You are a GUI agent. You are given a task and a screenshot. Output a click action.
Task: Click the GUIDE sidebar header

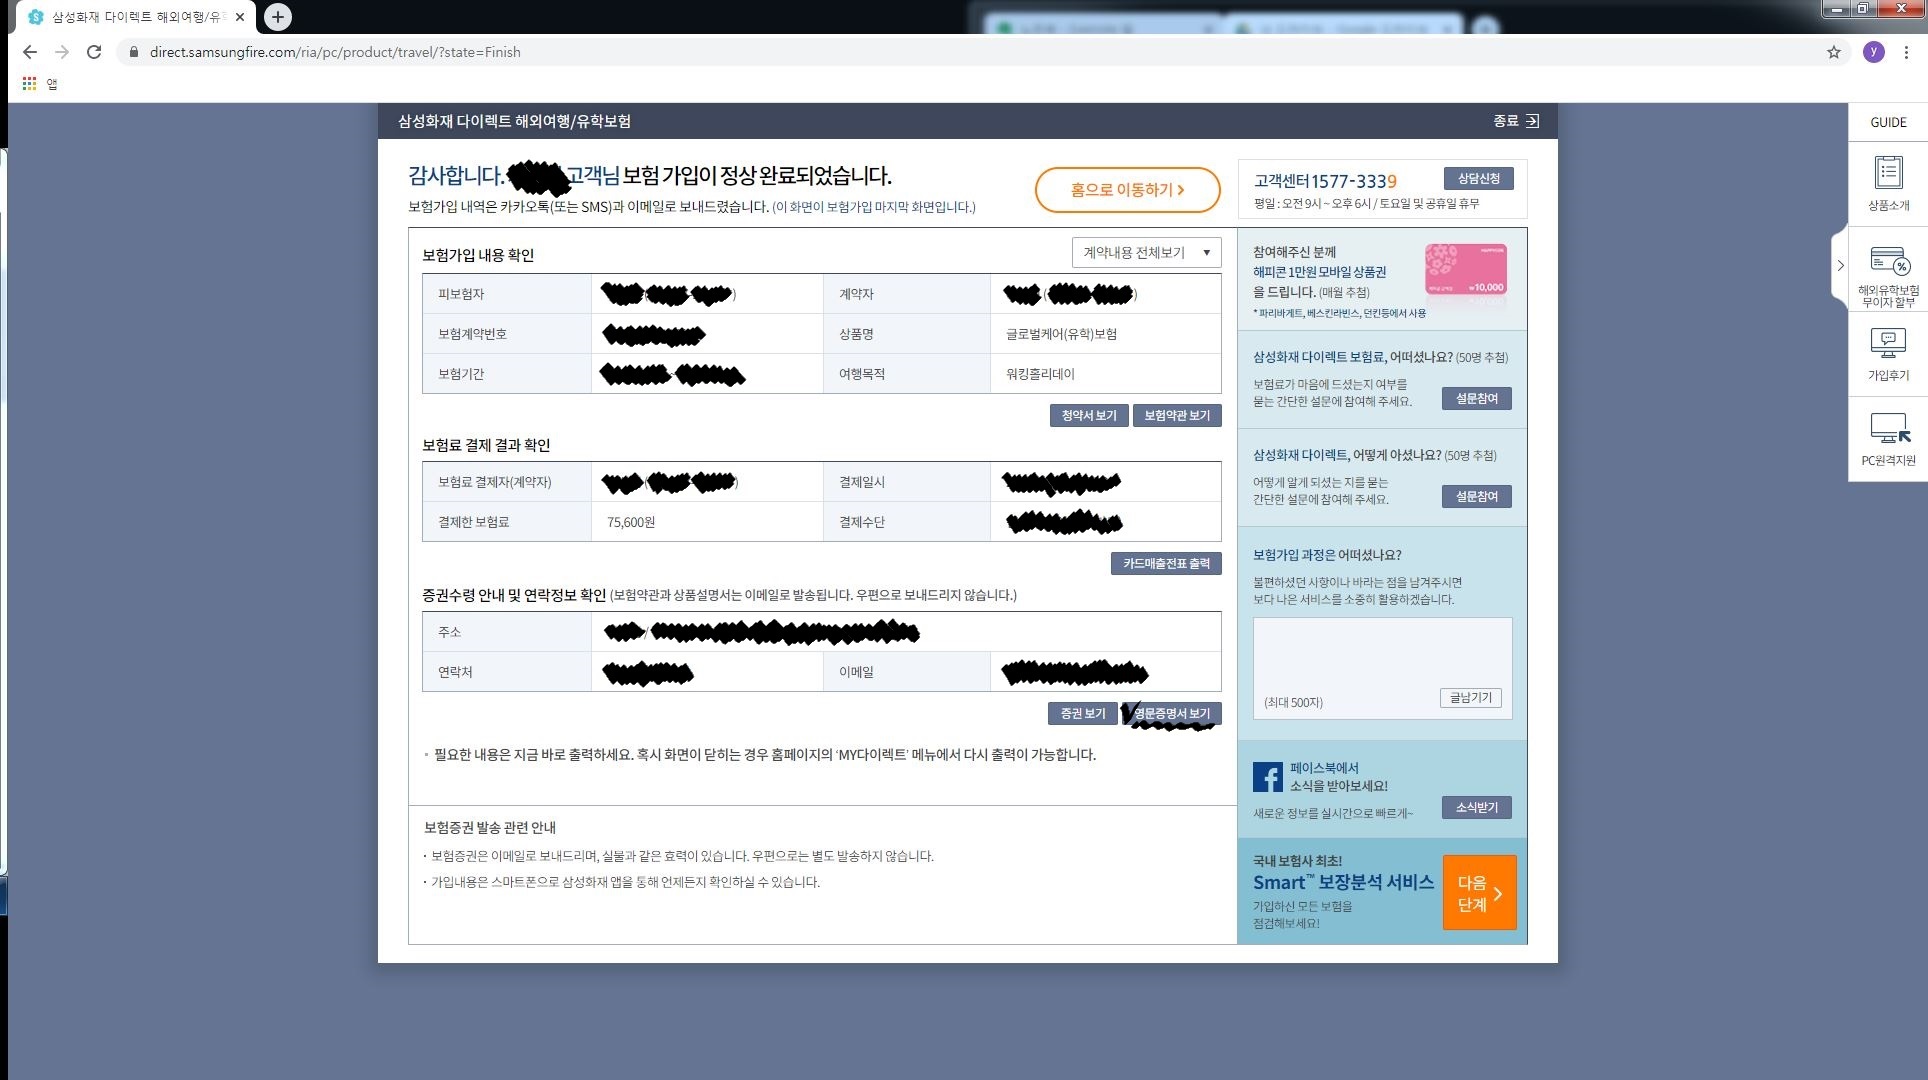point(1888,122)
